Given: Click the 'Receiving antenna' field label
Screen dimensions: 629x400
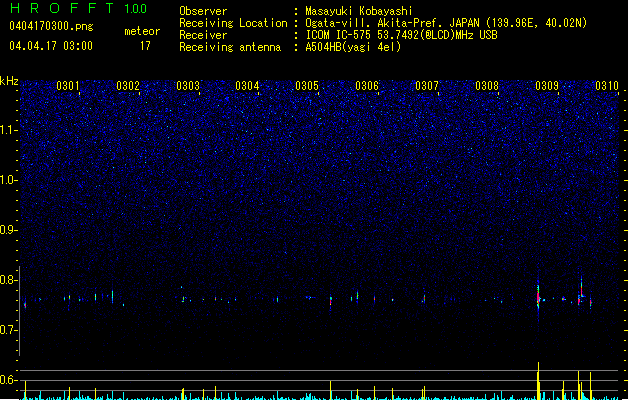Looking at the screenshot, I should click(230, 47).
